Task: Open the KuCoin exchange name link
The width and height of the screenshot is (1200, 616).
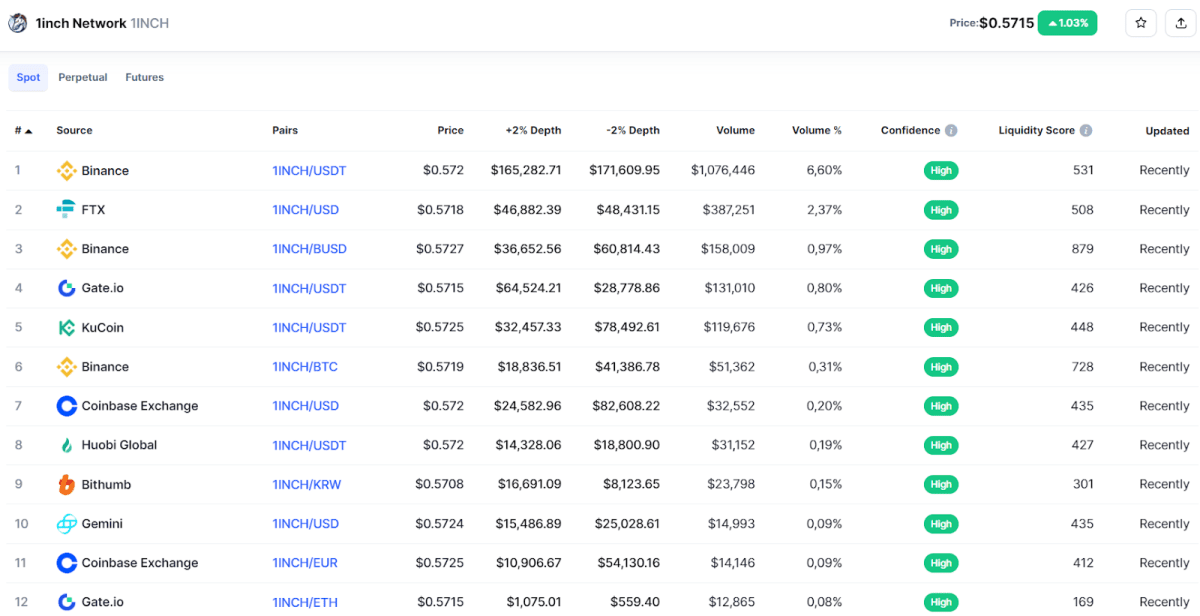Action: point(103,327)
